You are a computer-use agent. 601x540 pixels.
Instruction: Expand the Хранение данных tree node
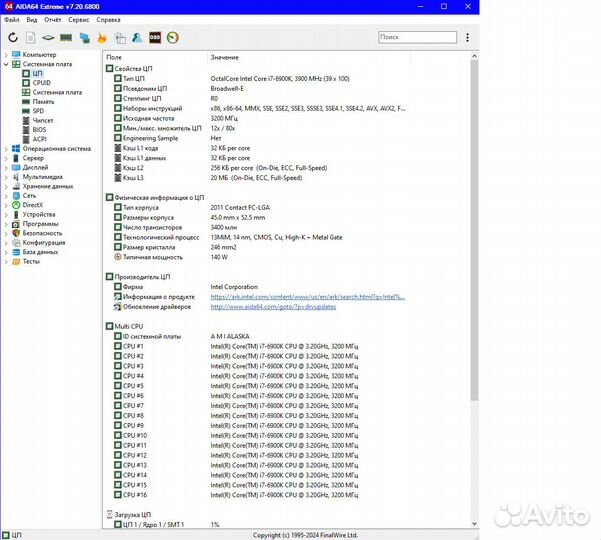pos(6,186)
